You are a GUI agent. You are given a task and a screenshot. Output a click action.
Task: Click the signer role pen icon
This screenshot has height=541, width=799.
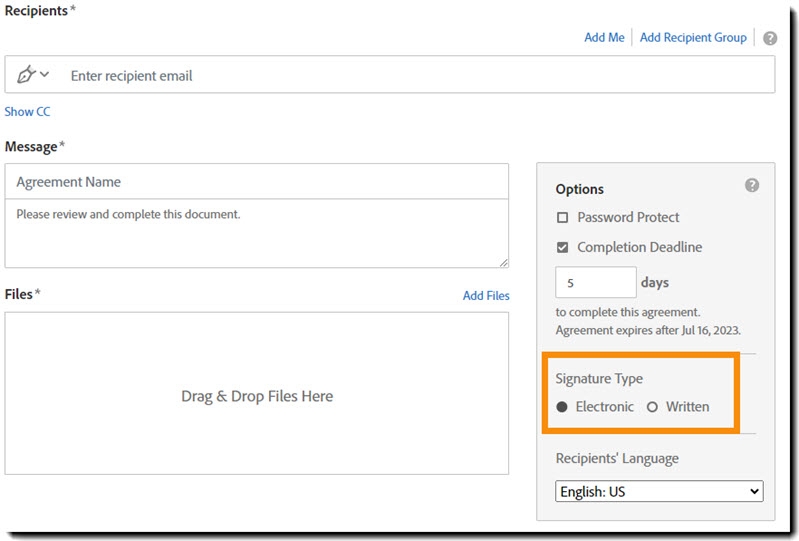pyautogui.click(x=26, y=75)
